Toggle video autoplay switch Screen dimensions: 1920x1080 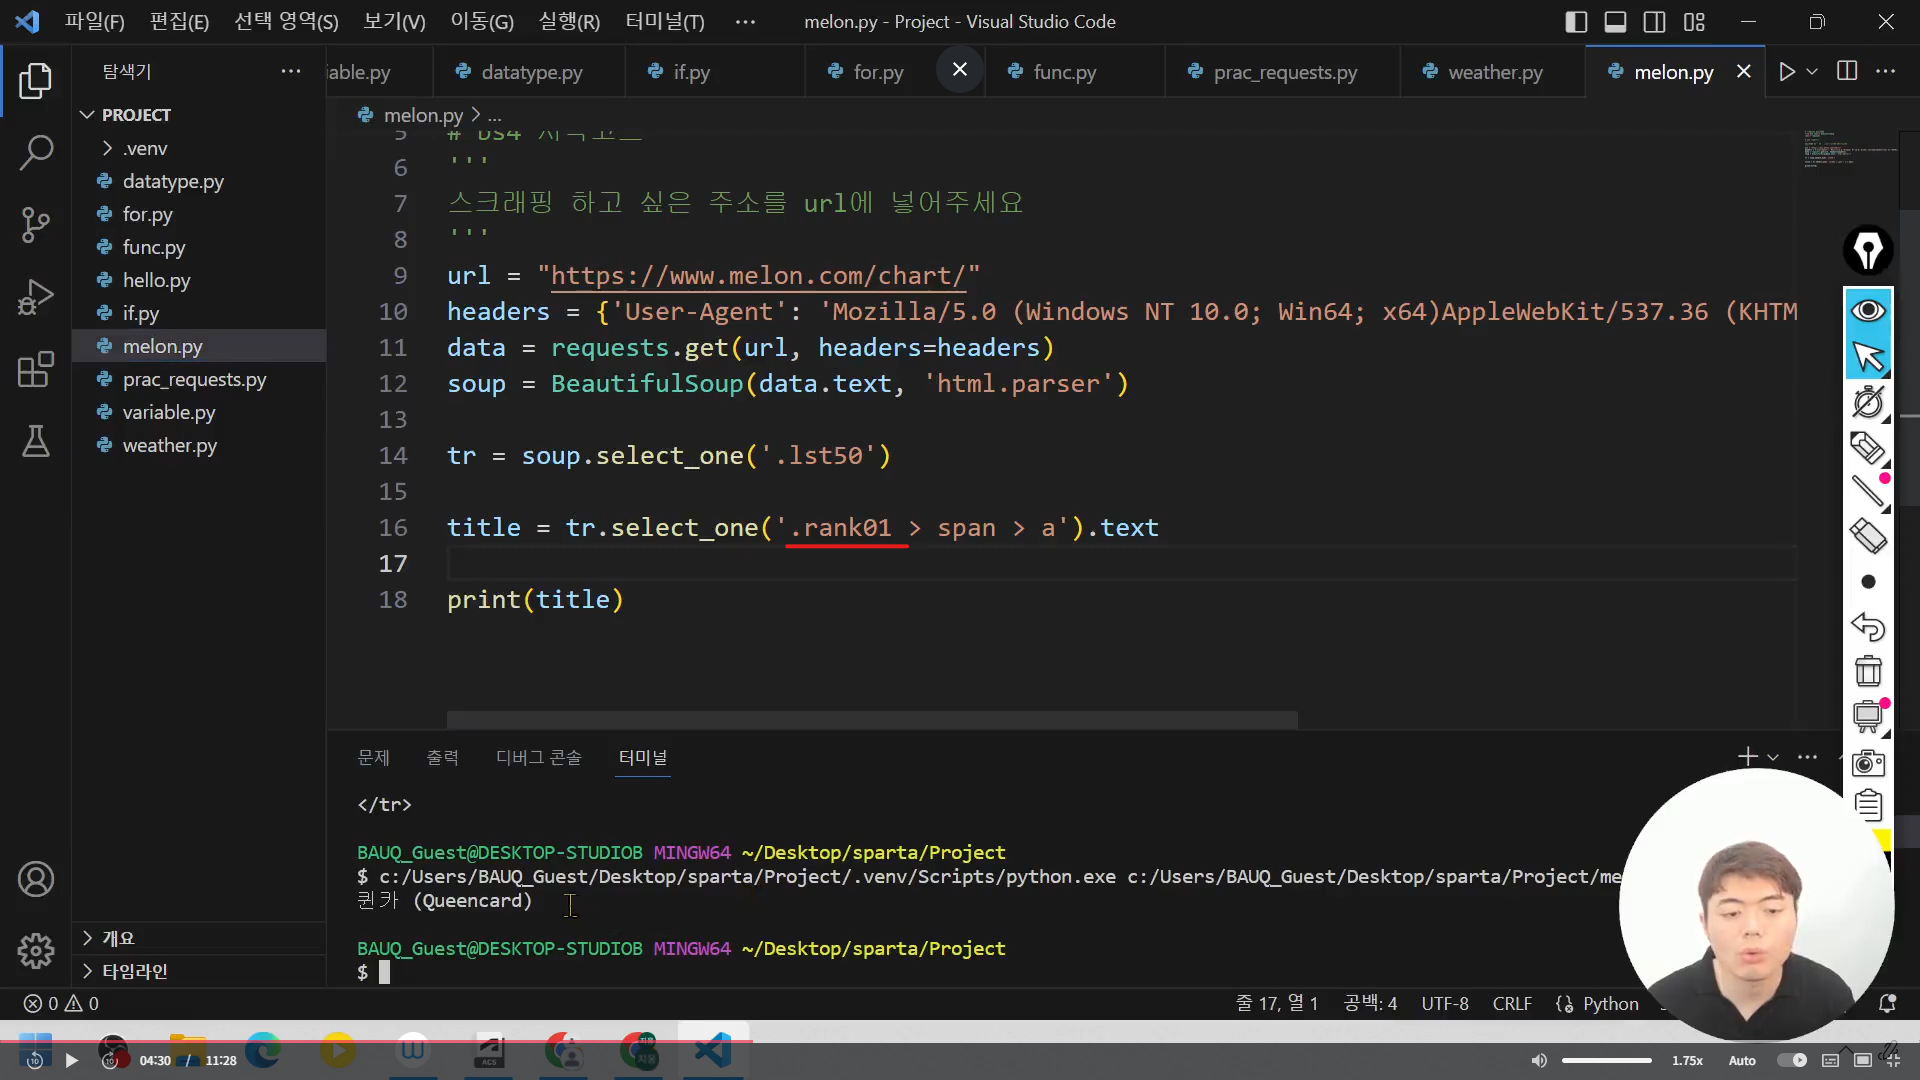click(1792, 1060)
